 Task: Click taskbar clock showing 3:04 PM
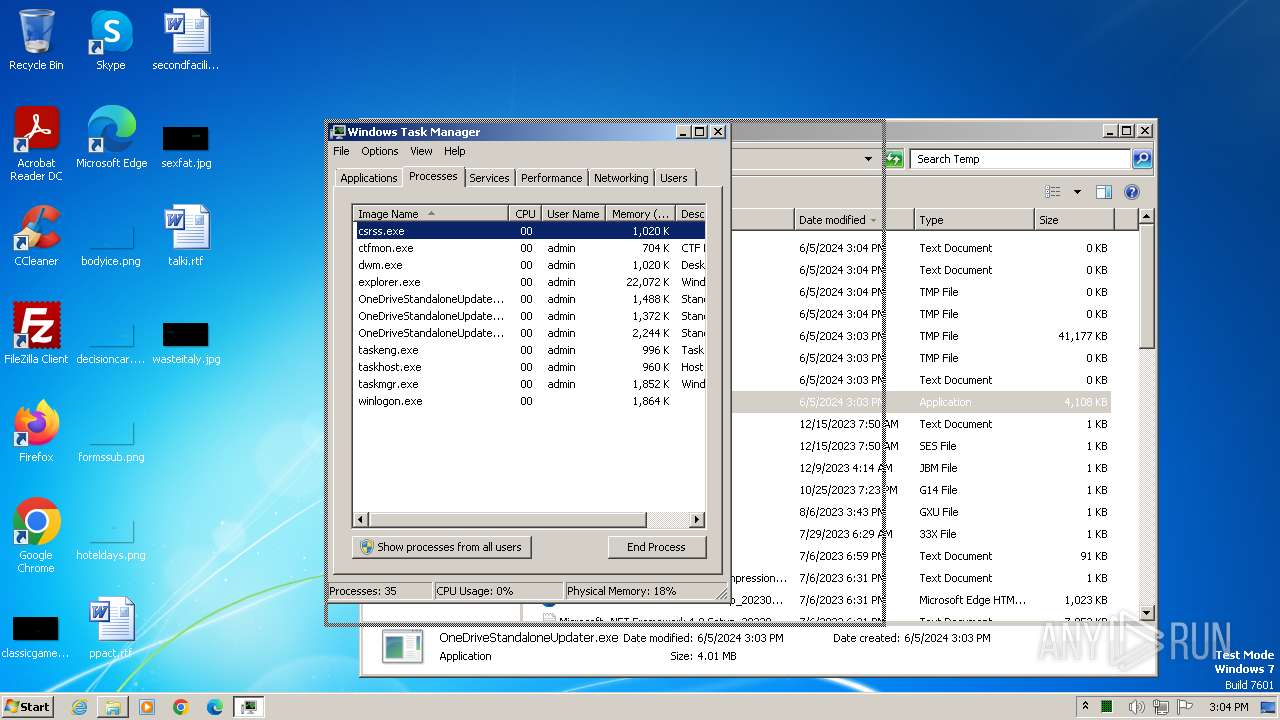pos(1228,707)
